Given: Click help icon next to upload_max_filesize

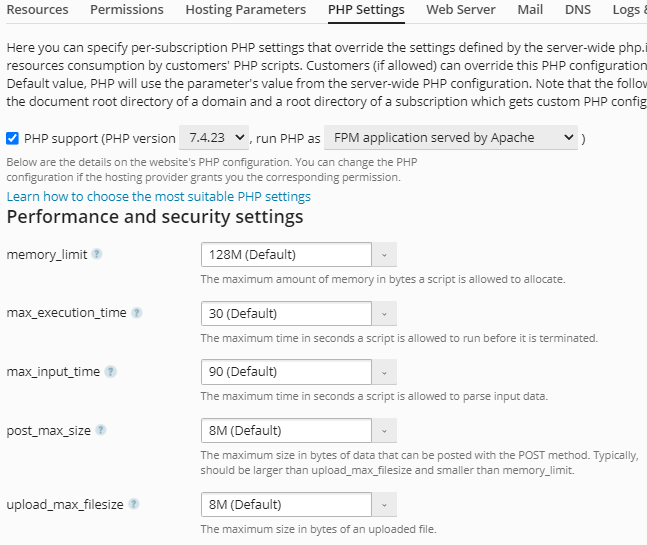Looking at the screenshot, I should 133,504.
